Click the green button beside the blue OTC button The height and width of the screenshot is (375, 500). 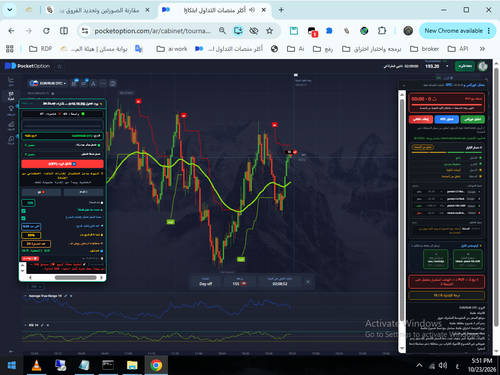(x=472, y=119)
